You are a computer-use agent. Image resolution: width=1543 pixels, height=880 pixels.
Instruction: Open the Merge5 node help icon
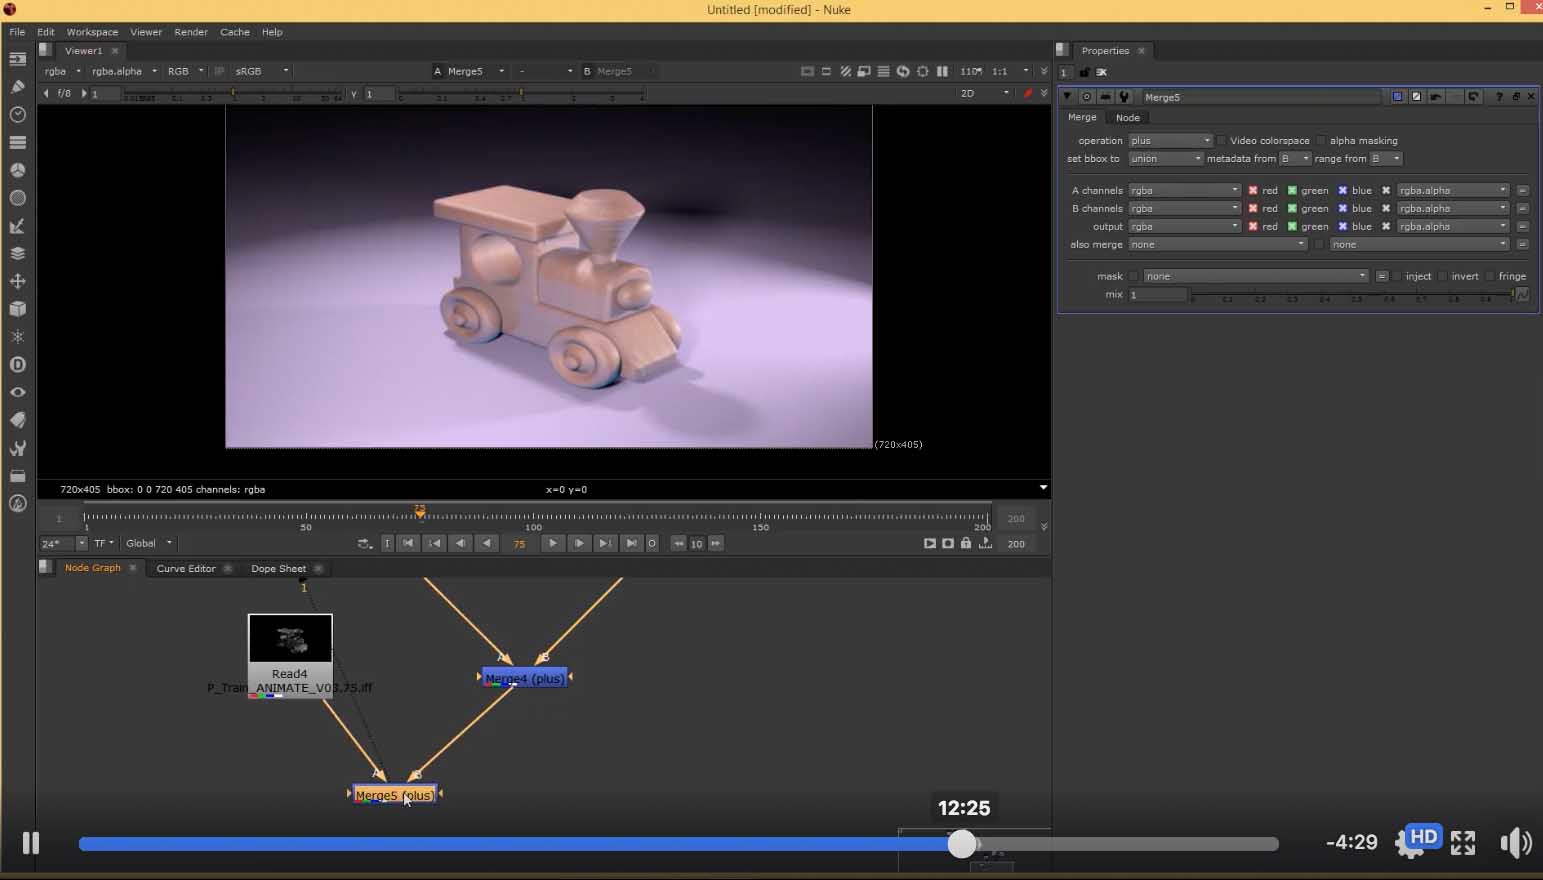[1498, 97]
